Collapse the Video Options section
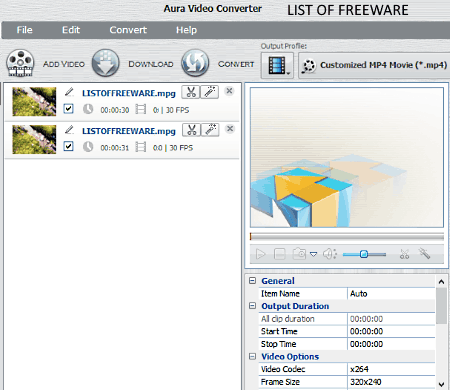This screenshot has height=390, width=450. pos(253,356)
